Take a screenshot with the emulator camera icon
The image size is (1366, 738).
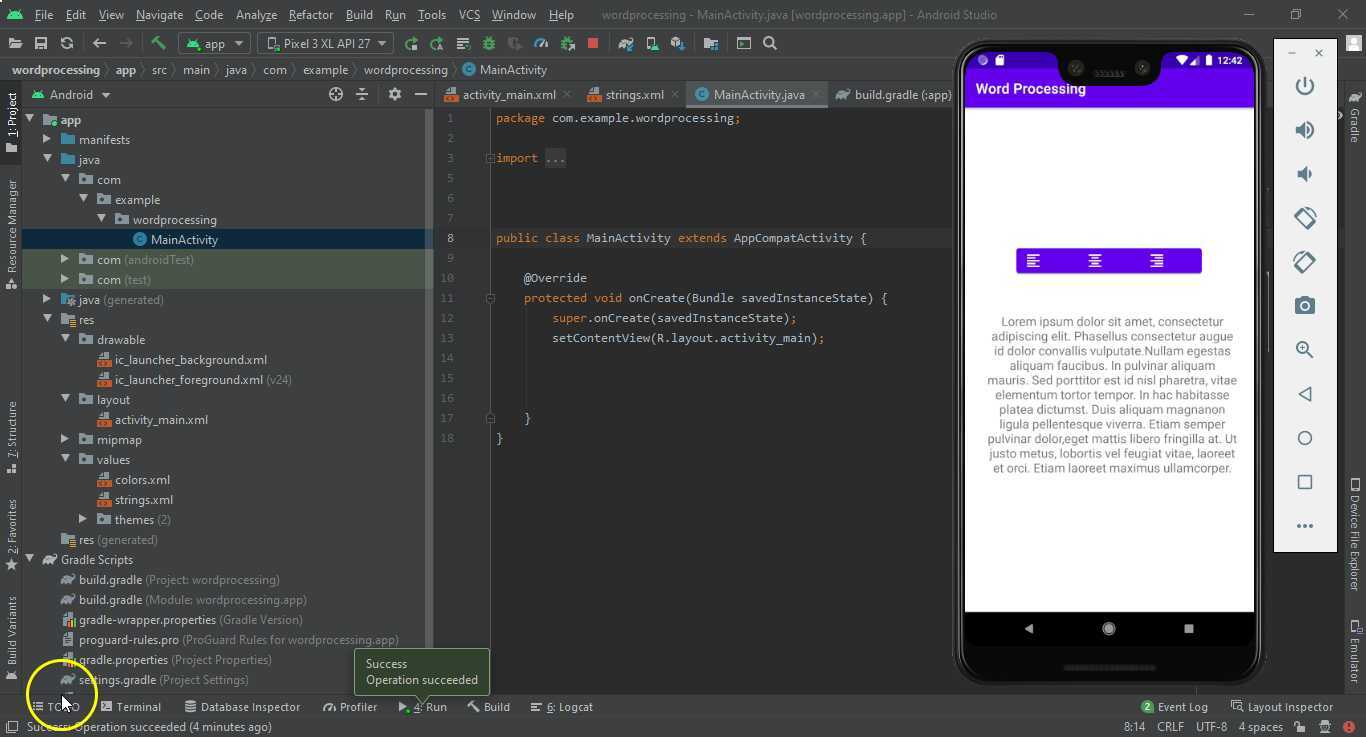(1305, 305)
